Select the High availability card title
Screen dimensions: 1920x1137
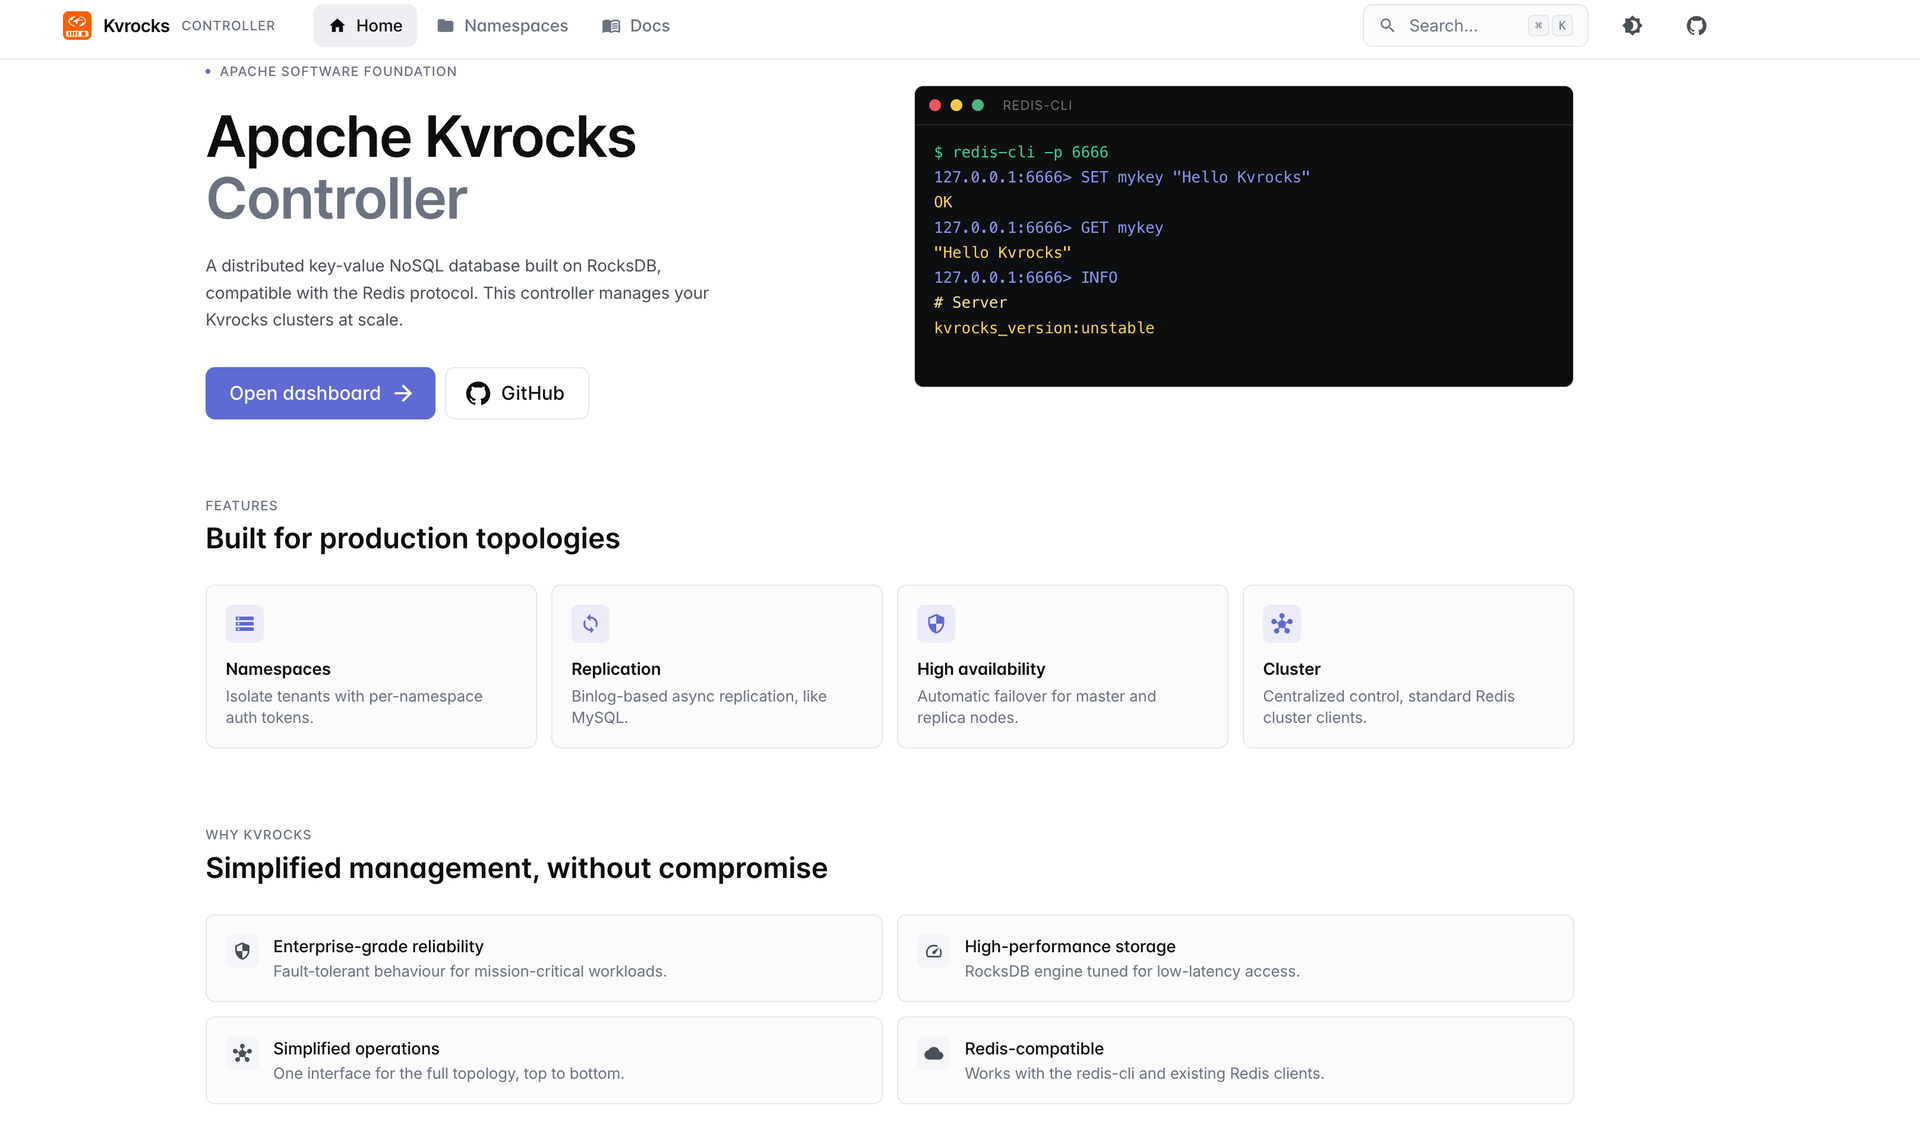[x=981, y=669]
